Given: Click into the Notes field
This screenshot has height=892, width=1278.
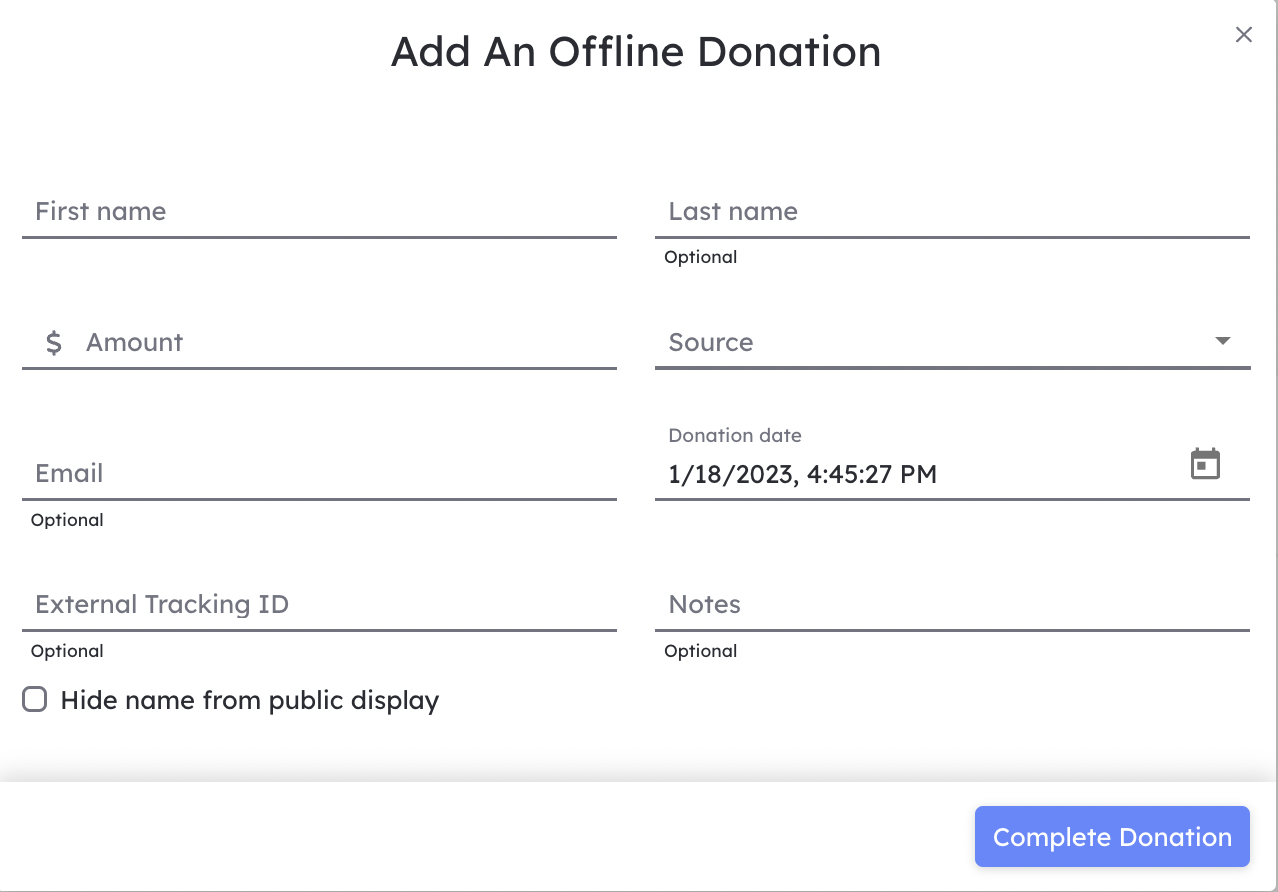Looking at the screenshot, I should (952, 605).
